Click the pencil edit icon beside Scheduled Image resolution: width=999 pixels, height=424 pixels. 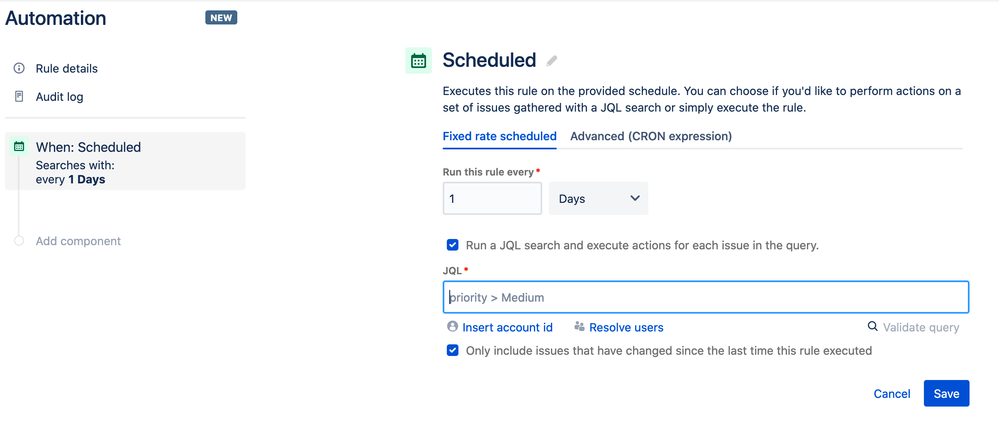(552, 61)
